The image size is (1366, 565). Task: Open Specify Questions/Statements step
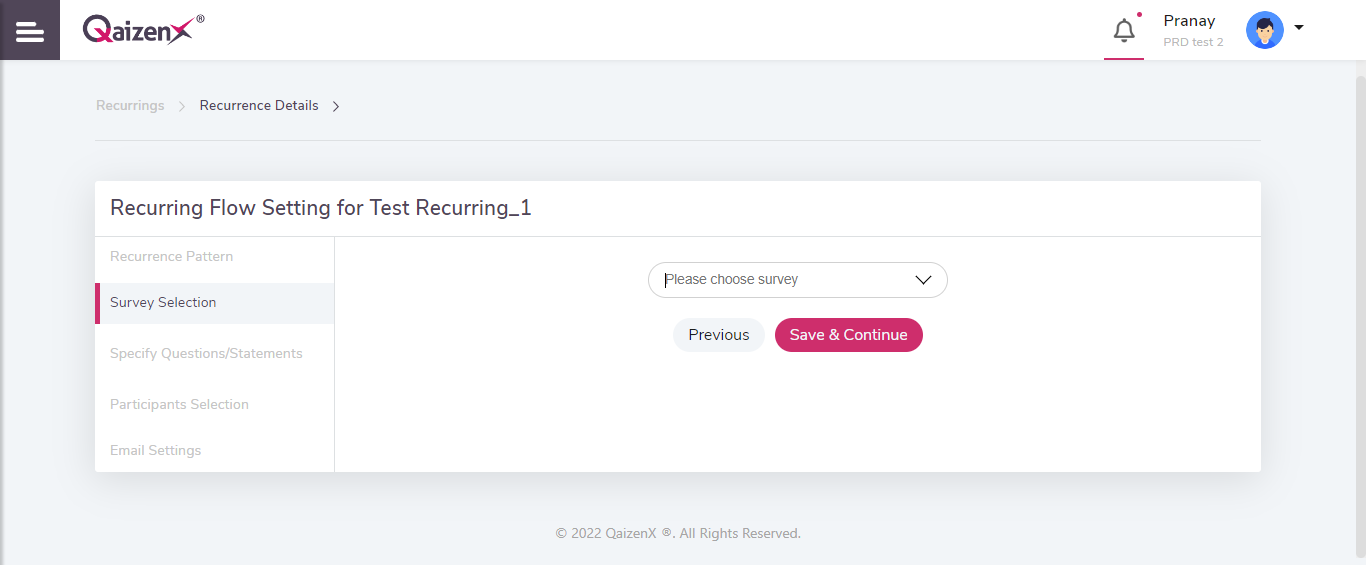coord(206,354)
